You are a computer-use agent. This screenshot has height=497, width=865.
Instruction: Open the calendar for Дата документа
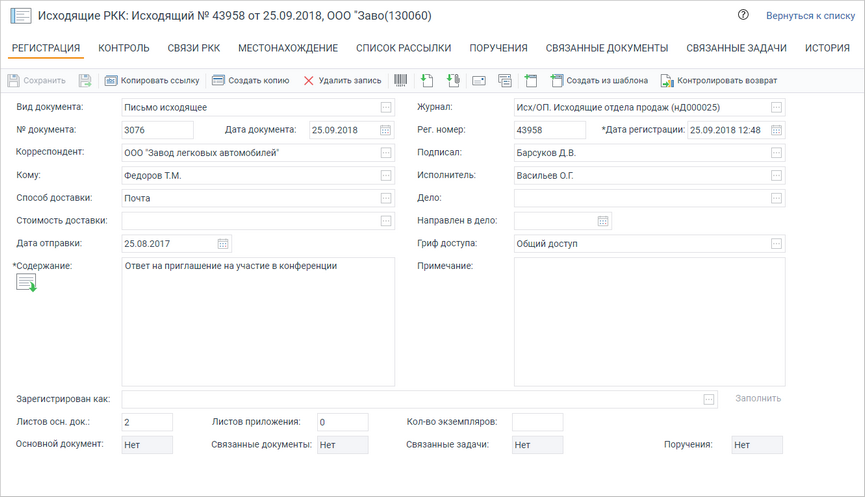point(386,130)
